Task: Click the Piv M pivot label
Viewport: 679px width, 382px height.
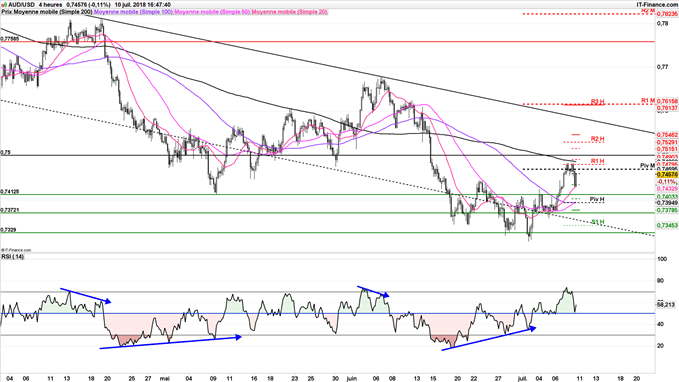Action: (647, 166)
